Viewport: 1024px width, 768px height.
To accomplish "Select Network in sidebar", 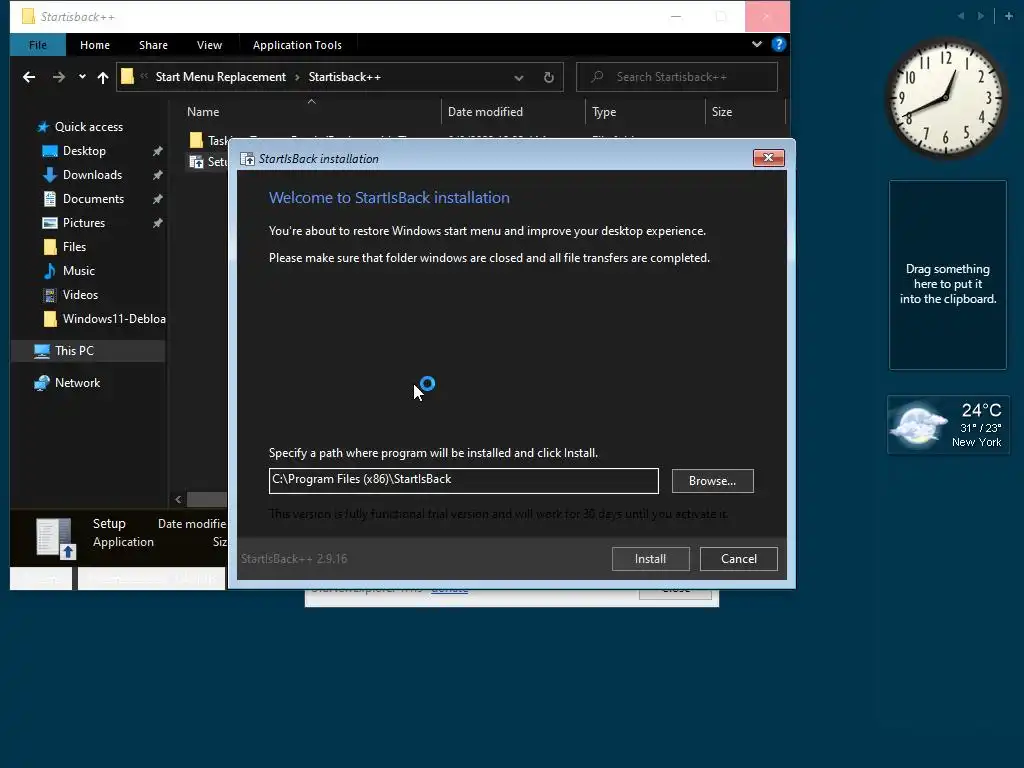I will 77,383.
